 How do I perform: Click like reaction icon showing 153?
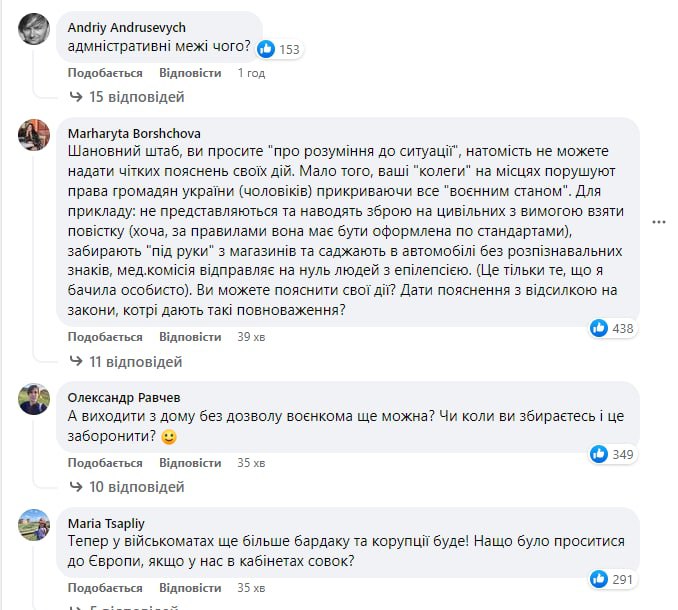(267, 48)
